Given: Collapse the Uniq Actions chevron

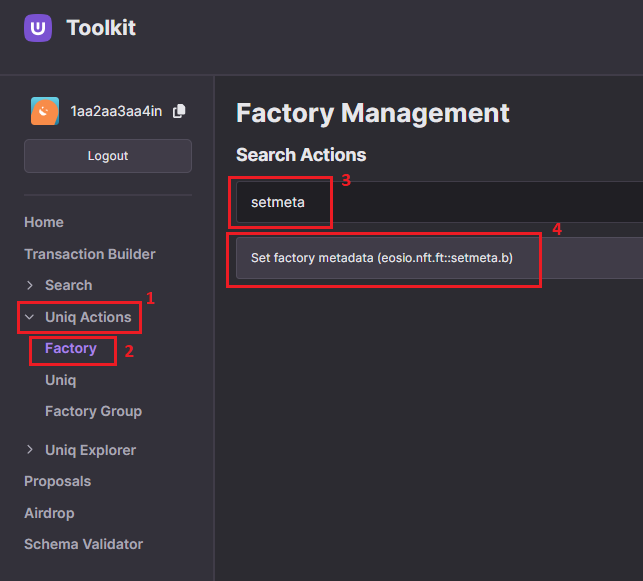Looking at the screenshot, I should click(30, 317).
